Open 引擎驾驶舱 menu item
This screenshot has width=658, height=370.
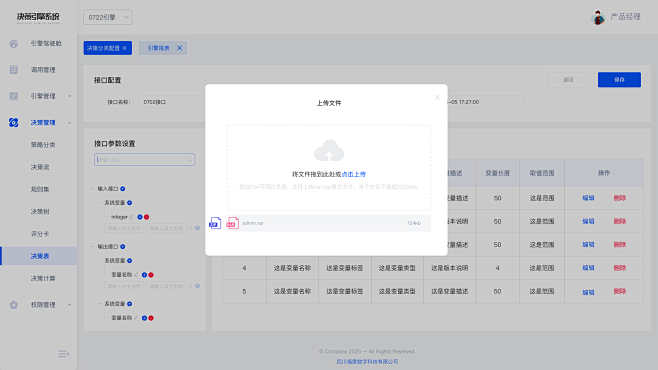pyautogui.click(x=46, y=43)
